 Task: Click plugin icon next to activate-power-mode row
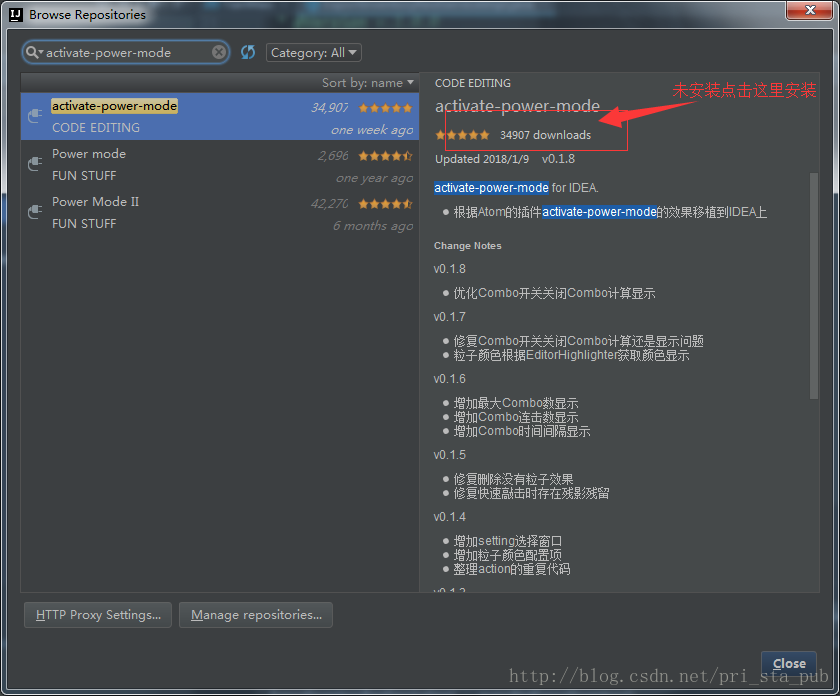pyautogui.click(x=35, y=115)
